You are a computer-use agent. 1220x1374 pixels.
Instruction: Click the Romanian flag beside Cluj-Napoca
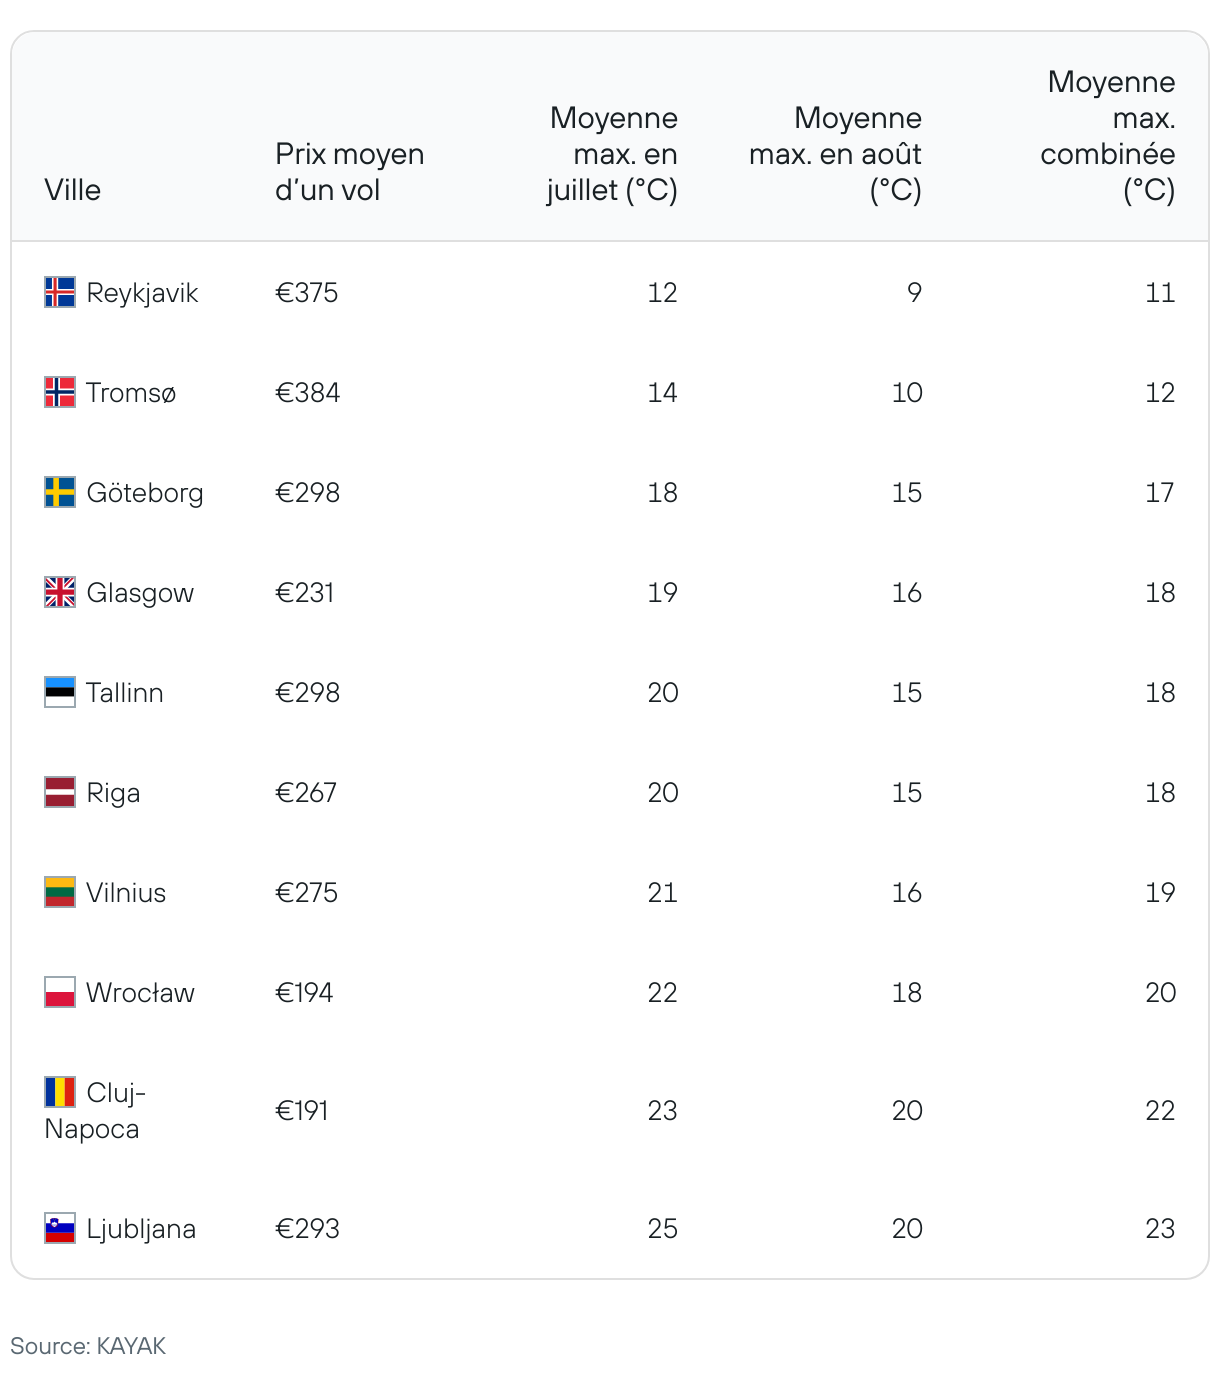(60, 1092)
